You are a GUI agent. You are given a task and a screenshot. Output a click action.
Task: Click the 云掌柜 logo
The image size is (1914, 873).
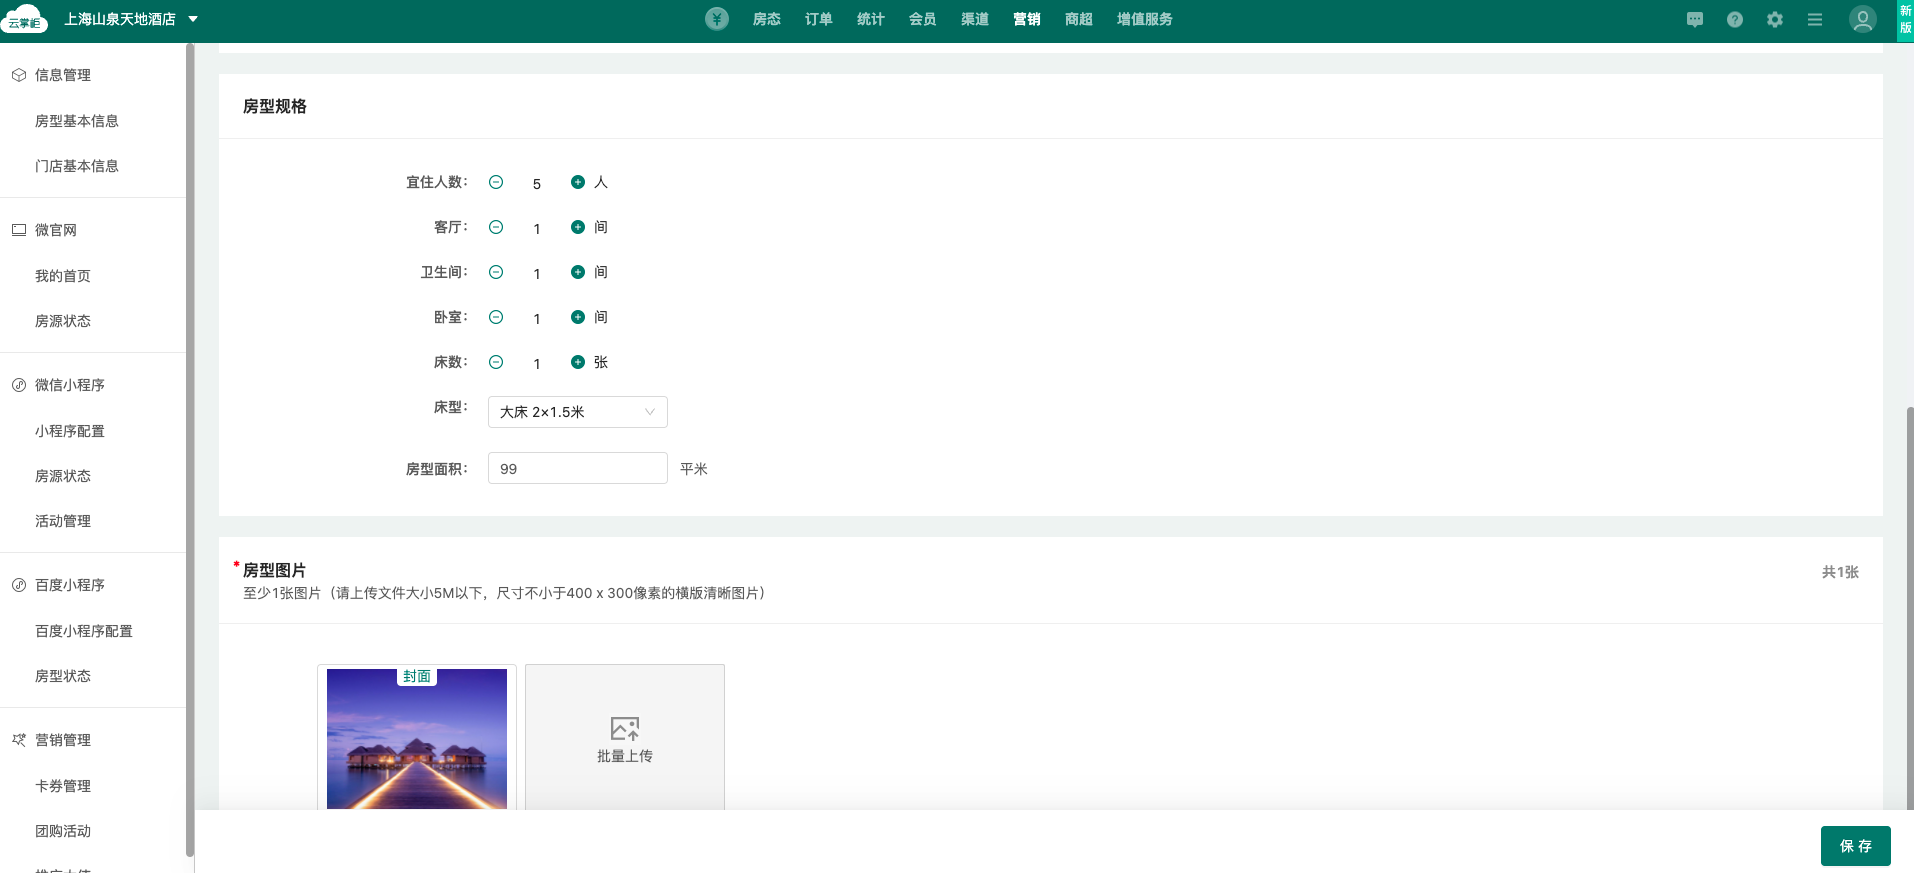(x=25, y=19)
